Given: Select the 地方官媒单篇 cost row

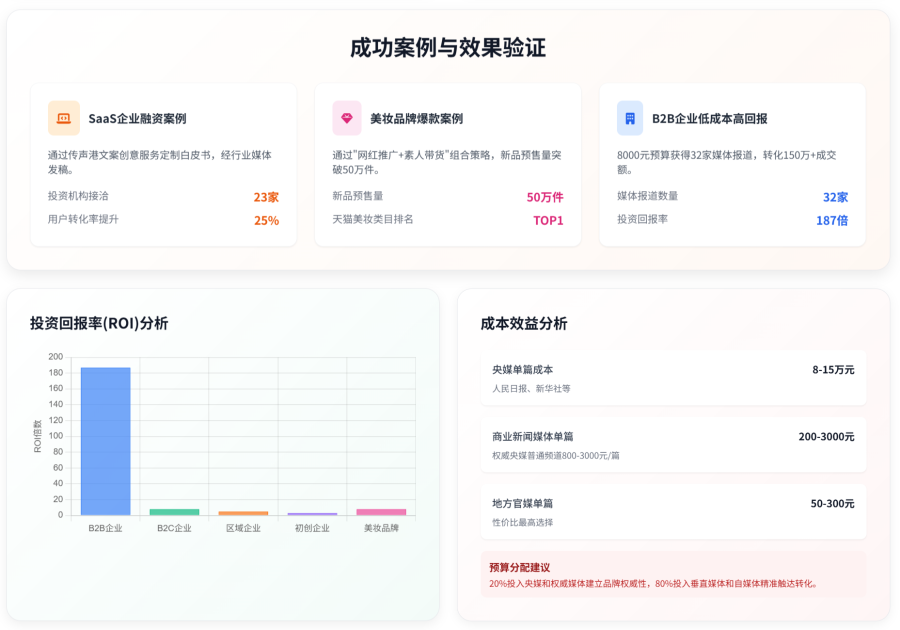Looking at the screenshot, I should 673,512.
